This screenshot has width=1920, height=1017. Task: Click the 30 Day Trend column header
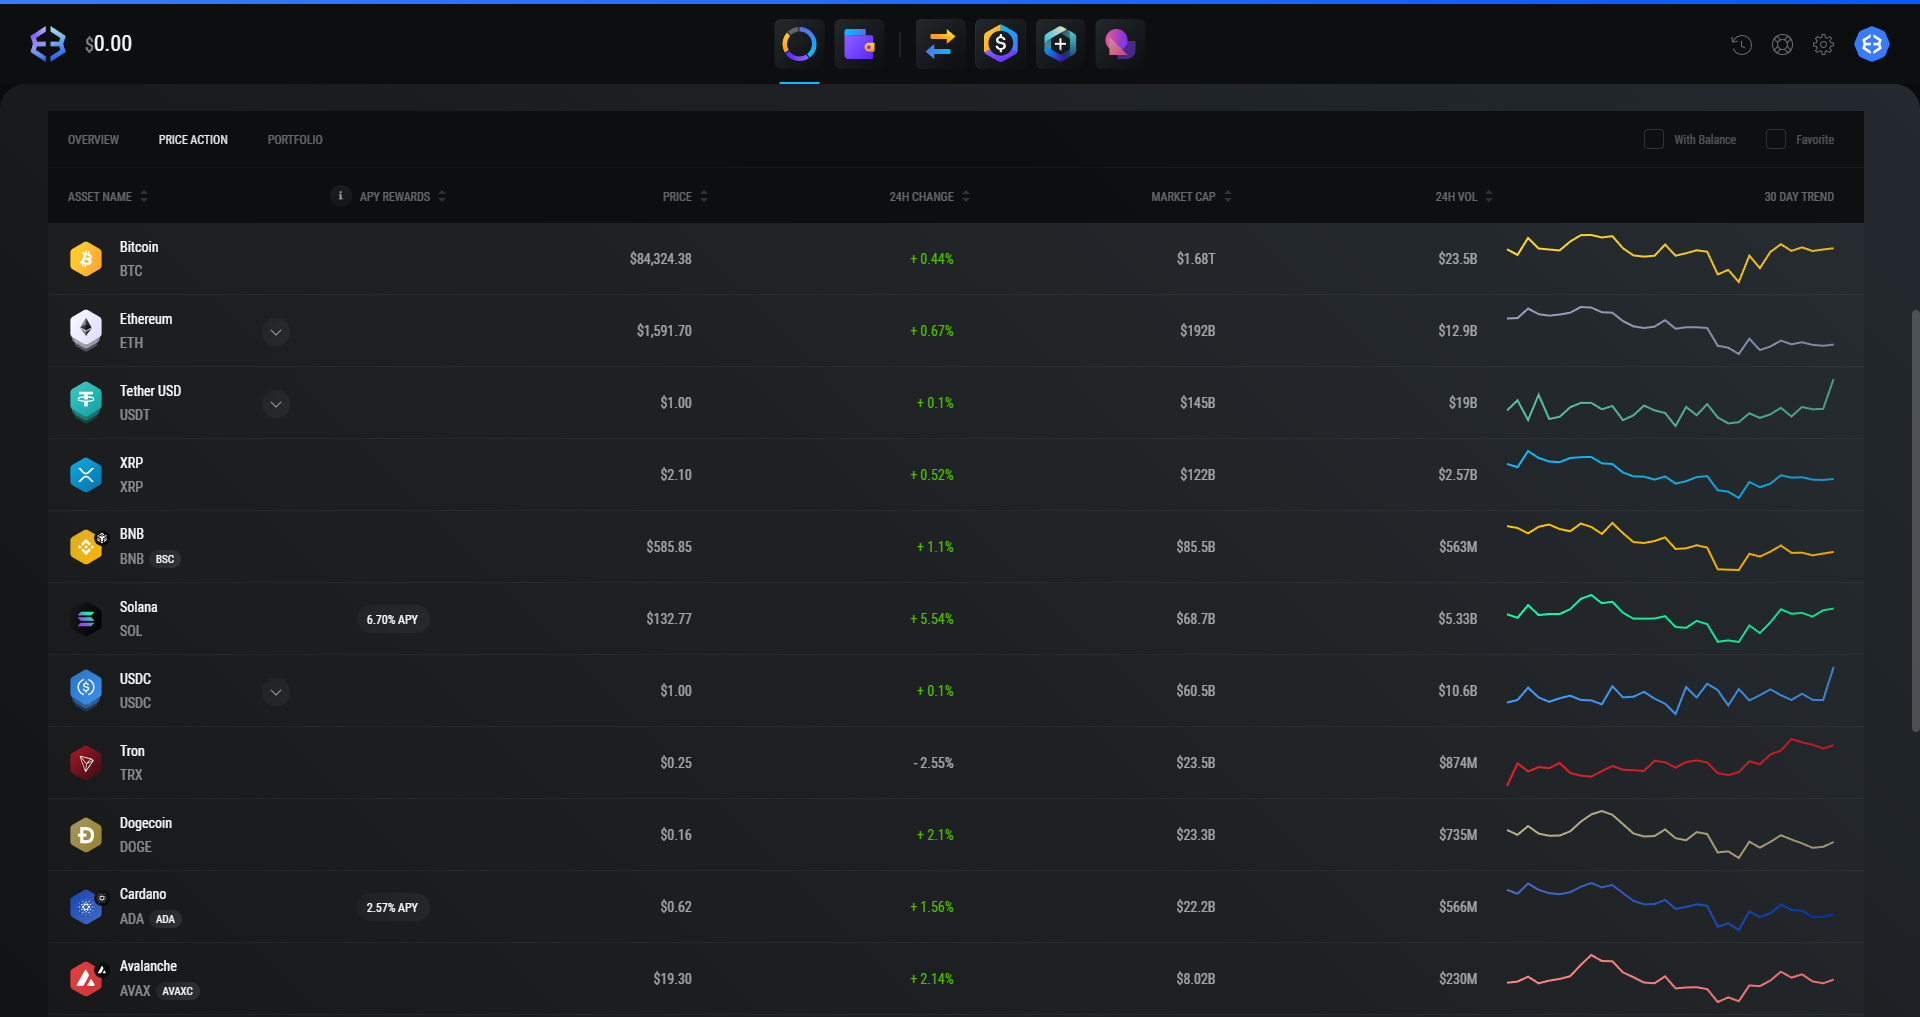point(1799,196)
